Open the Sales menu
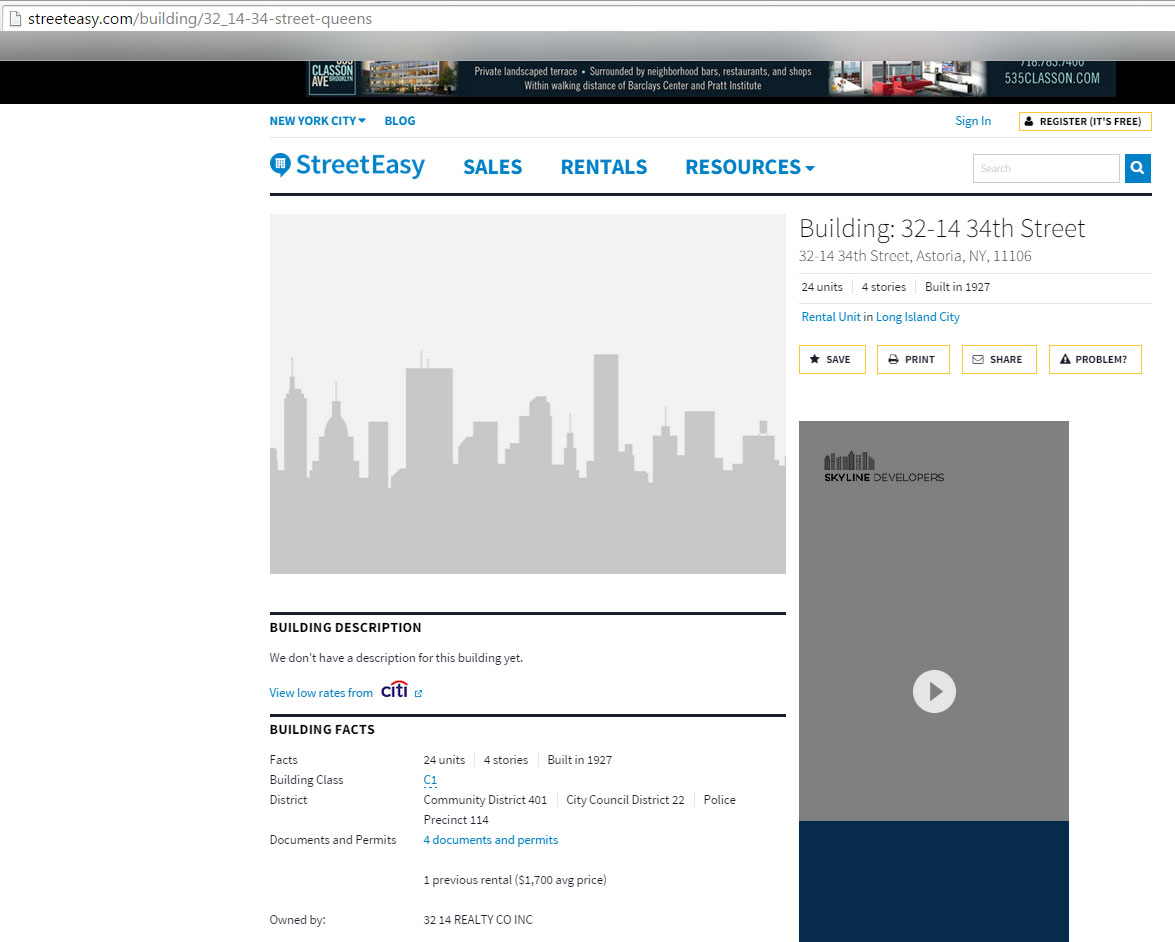1175x942 pixels. [x=492, y=167]
